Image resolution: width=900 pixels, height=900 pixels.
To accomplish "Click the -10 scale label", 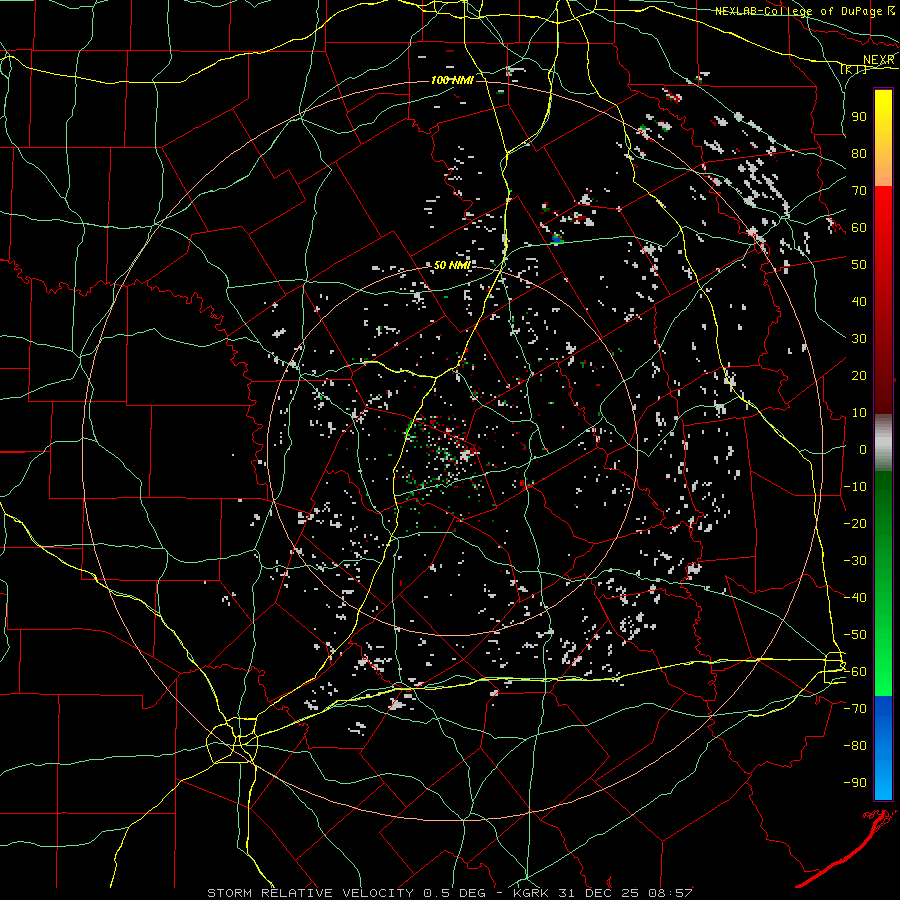I will click(x=855, y=487).
